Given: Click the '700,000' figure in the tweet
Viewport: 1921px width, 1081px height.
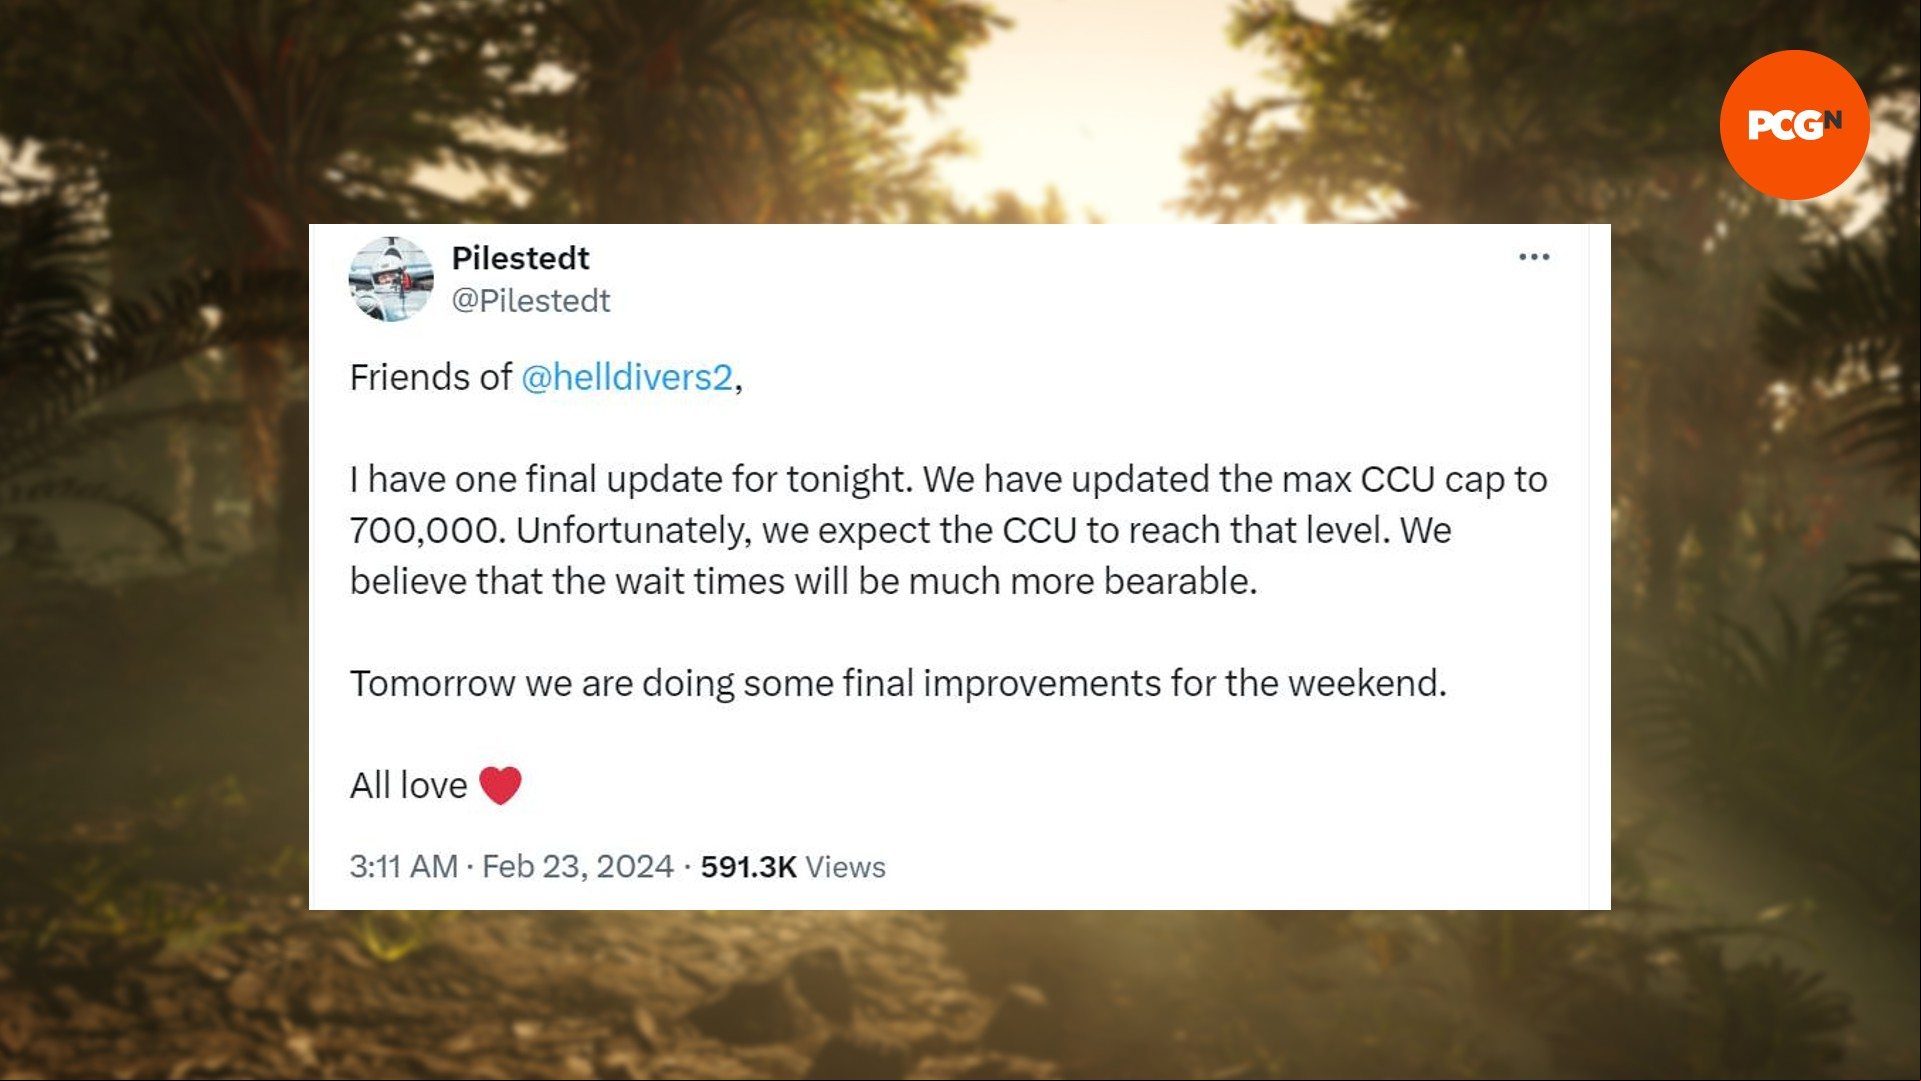Looking at the screenshot, I should 424,530.
